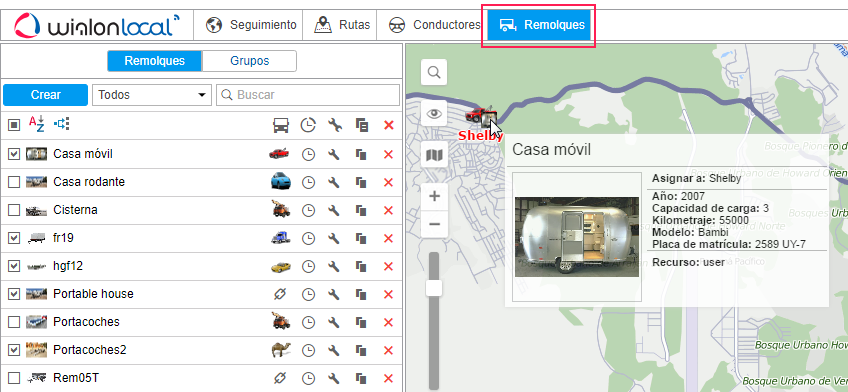Open the Todos filter dropdown
848x392 pixels.
click(x=152, y=95)
